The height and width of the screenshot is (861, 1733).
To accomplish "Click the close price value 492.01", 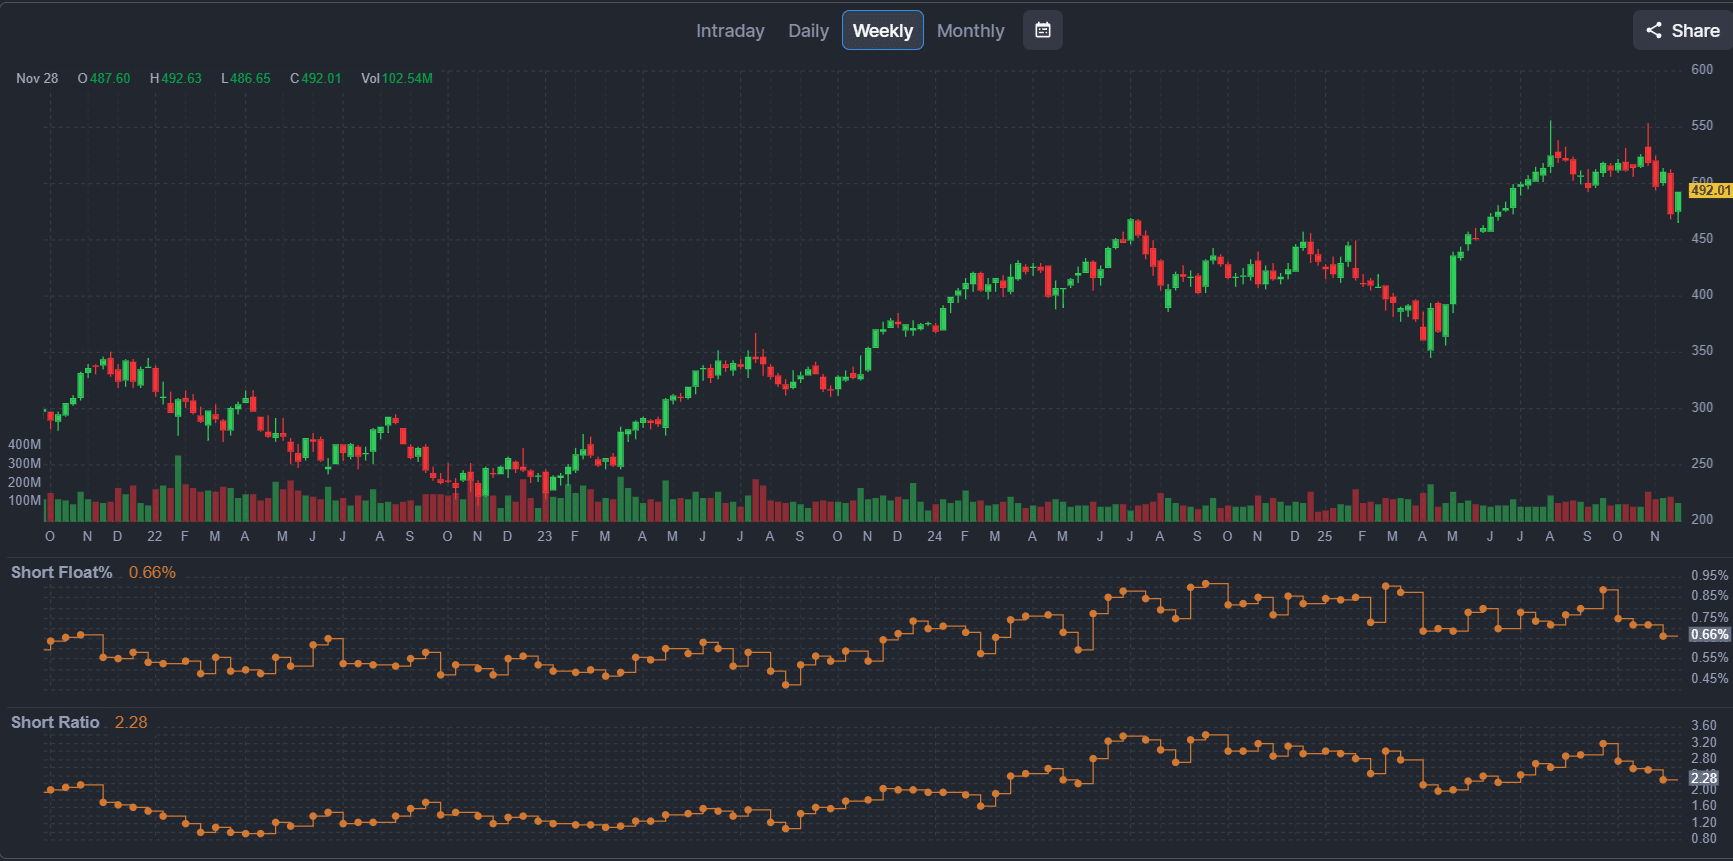I will click(321, 78).
